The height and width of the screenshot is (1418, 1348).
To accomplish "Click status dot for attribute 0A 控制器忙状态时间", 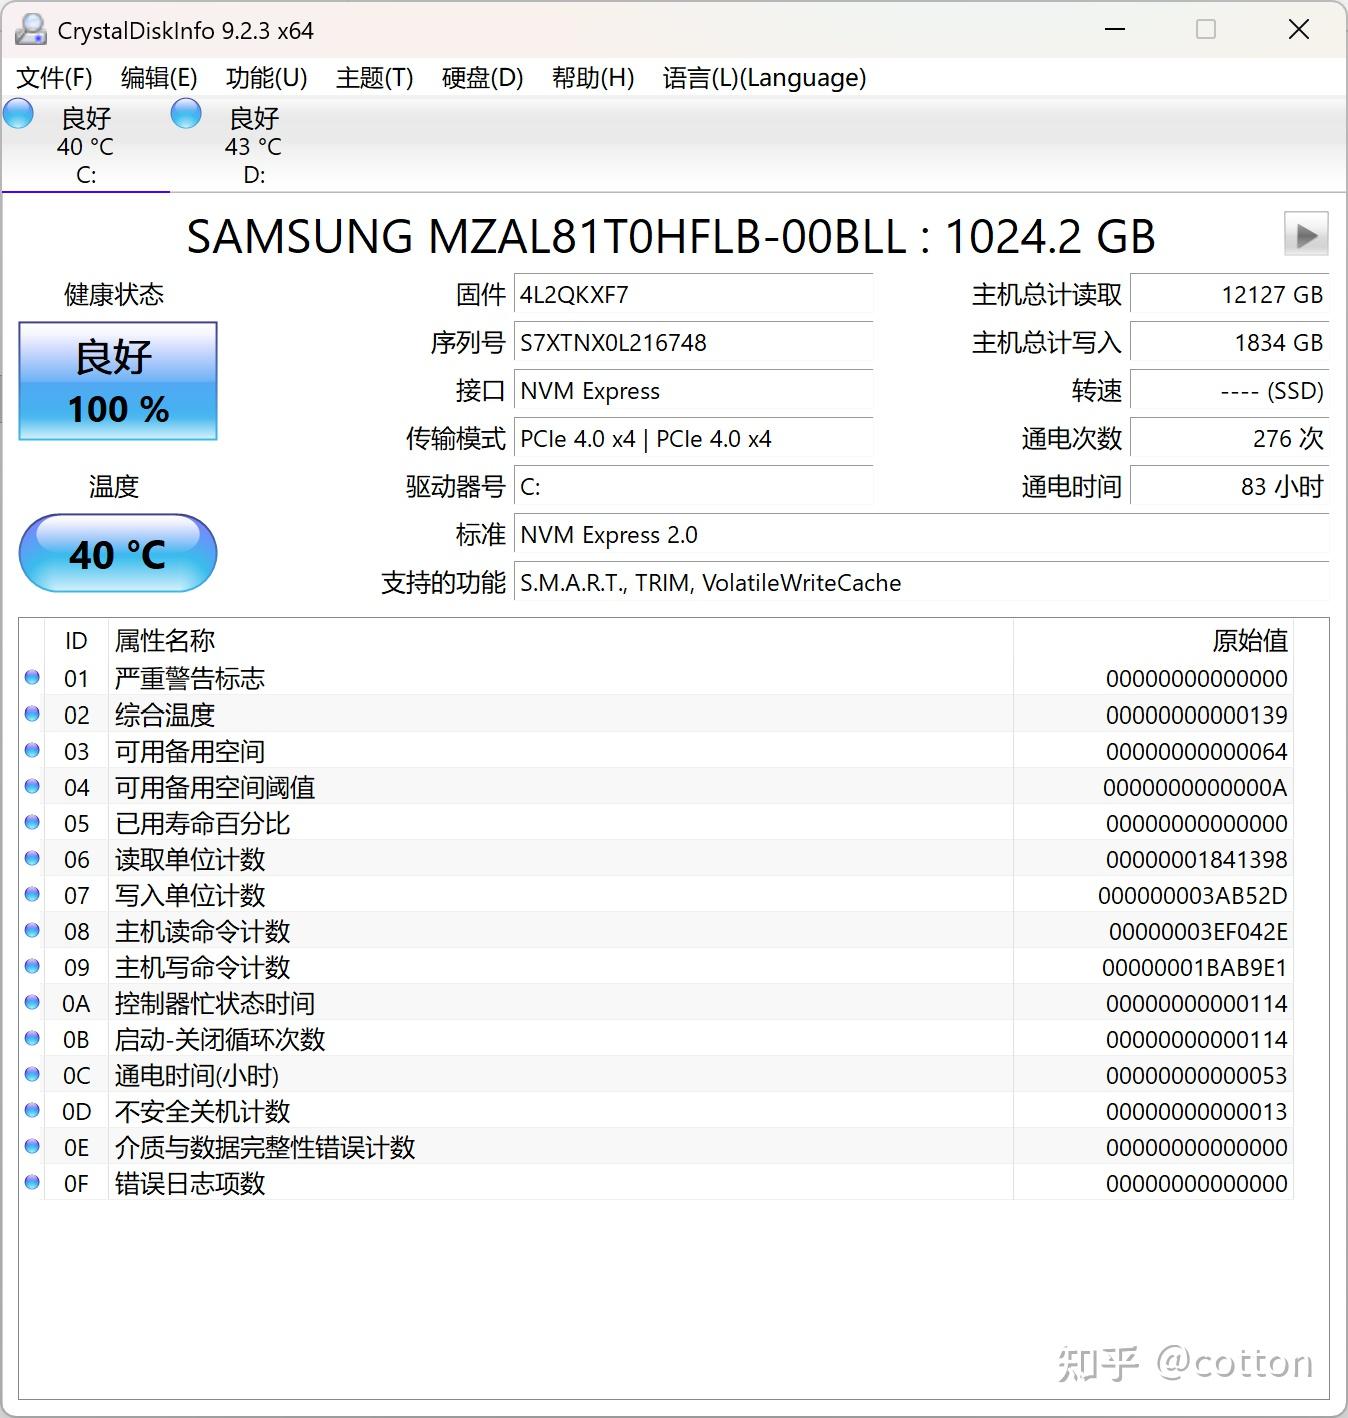I will pyautogui.click(x=32, y=1002).
